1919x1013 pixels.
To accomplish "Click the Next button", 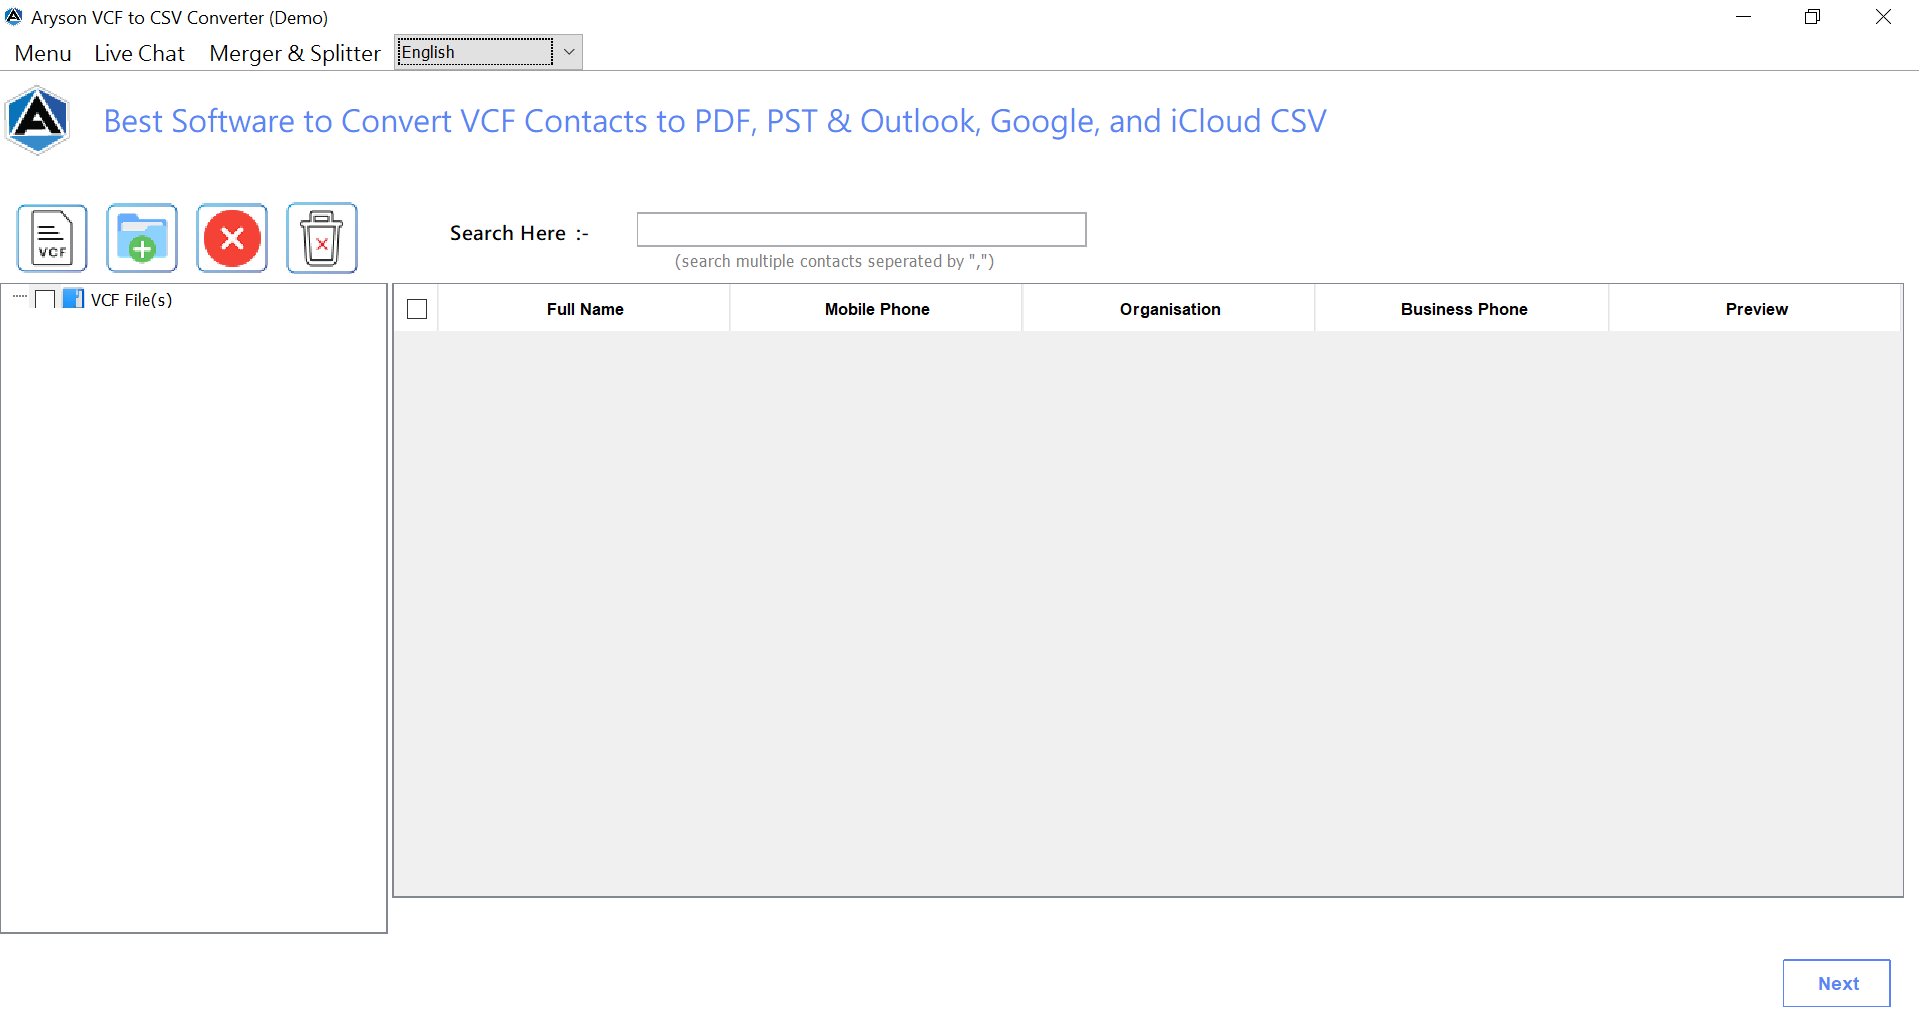I will click(x=1836, y=983).
